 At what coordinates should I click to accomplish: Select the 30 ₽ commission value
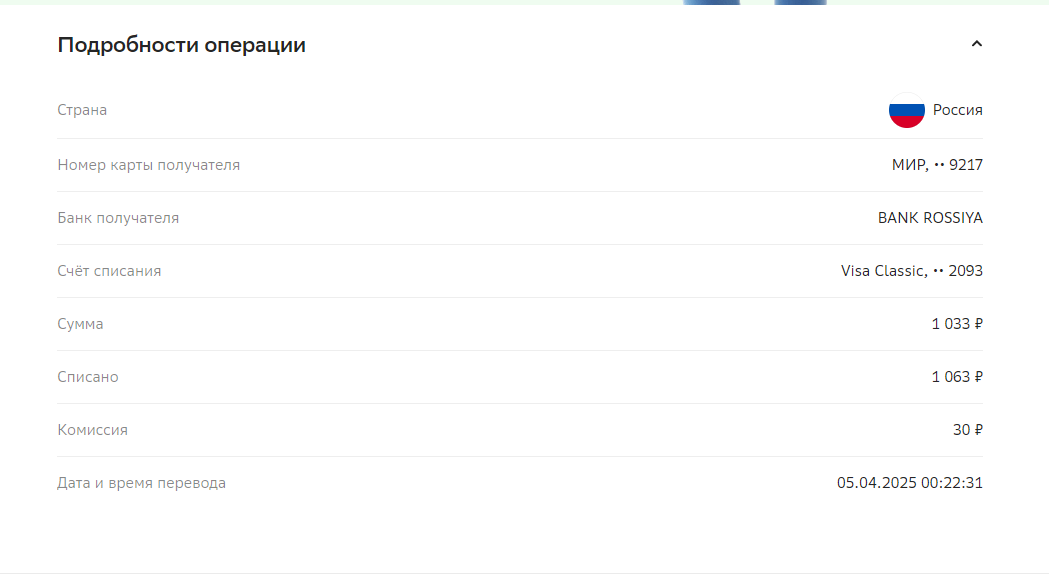coord(967,429)
